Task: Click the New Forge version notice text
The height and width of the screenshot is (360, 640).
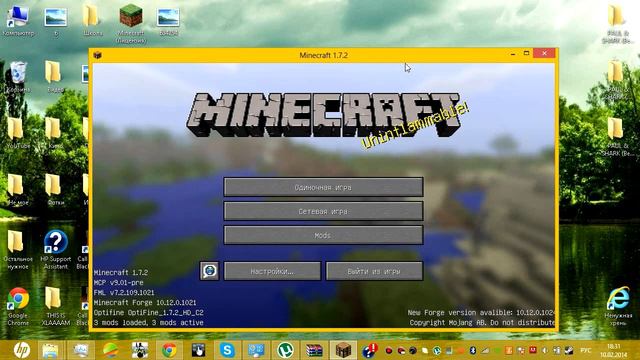Action: pos(481,313)
